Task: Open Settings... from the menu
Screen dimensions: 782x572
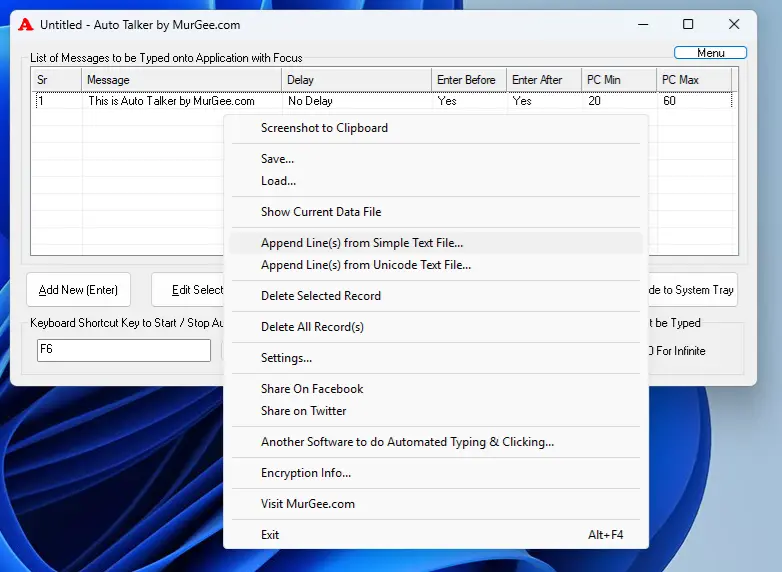Action: [x=436, y=358]
